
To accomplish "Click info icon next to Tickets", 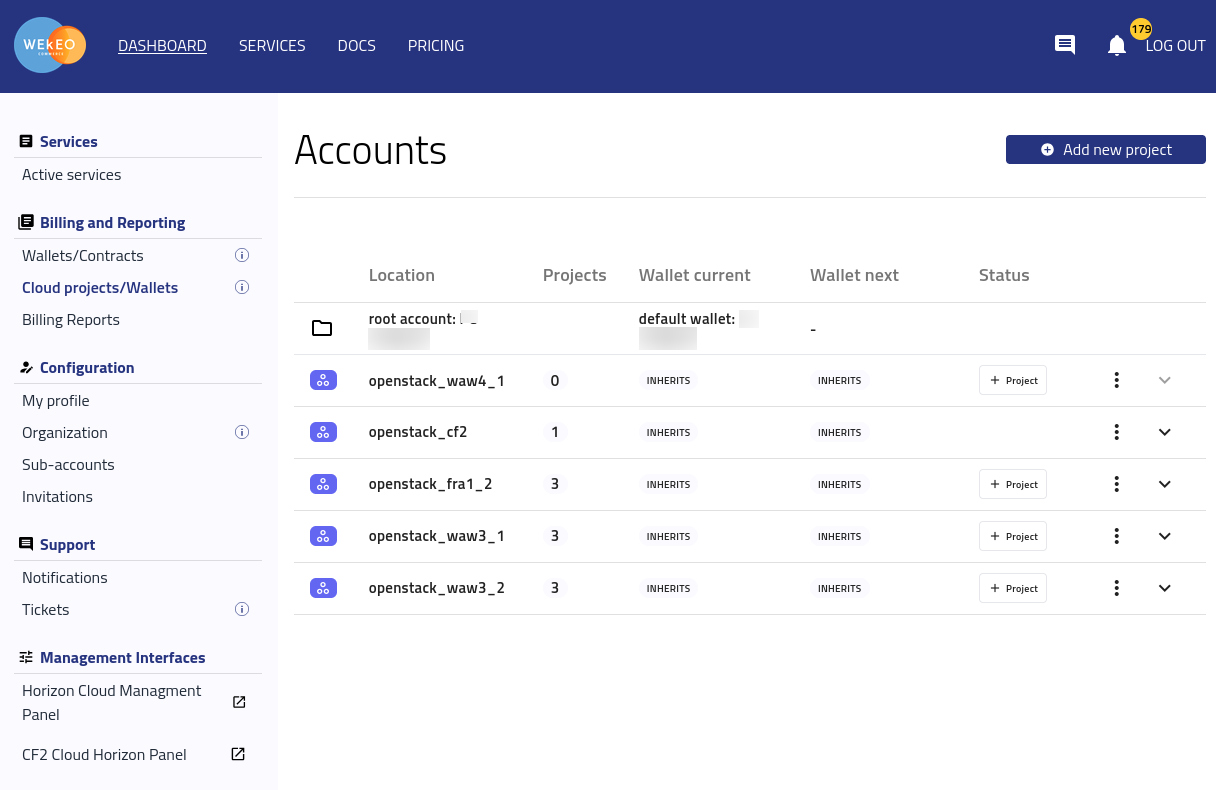I will 241,610.
